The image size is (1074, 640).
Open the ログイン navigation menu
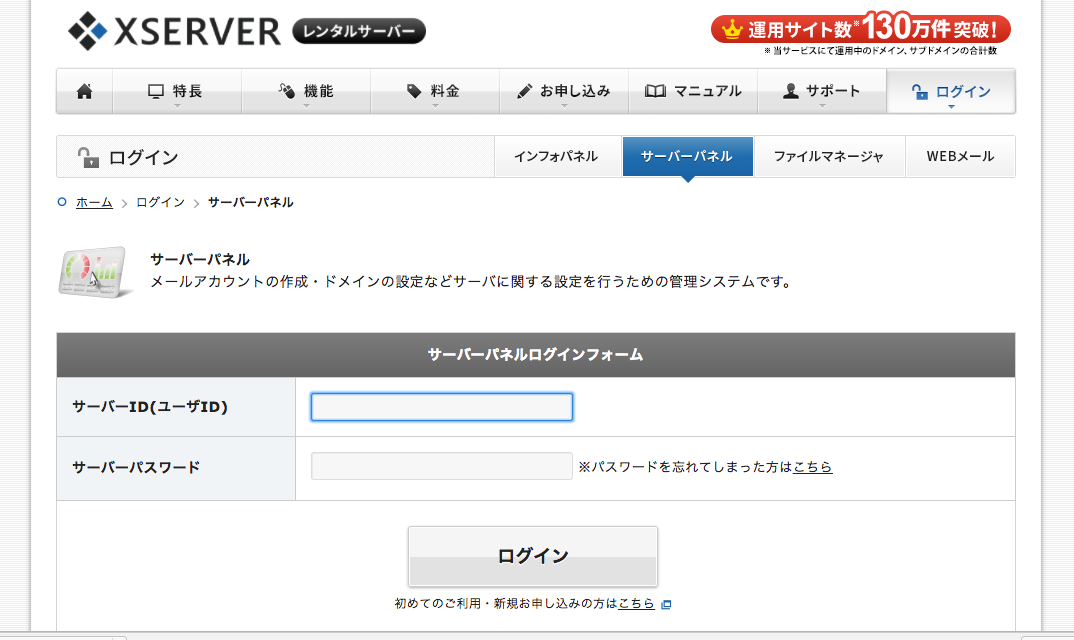point(951,91)
